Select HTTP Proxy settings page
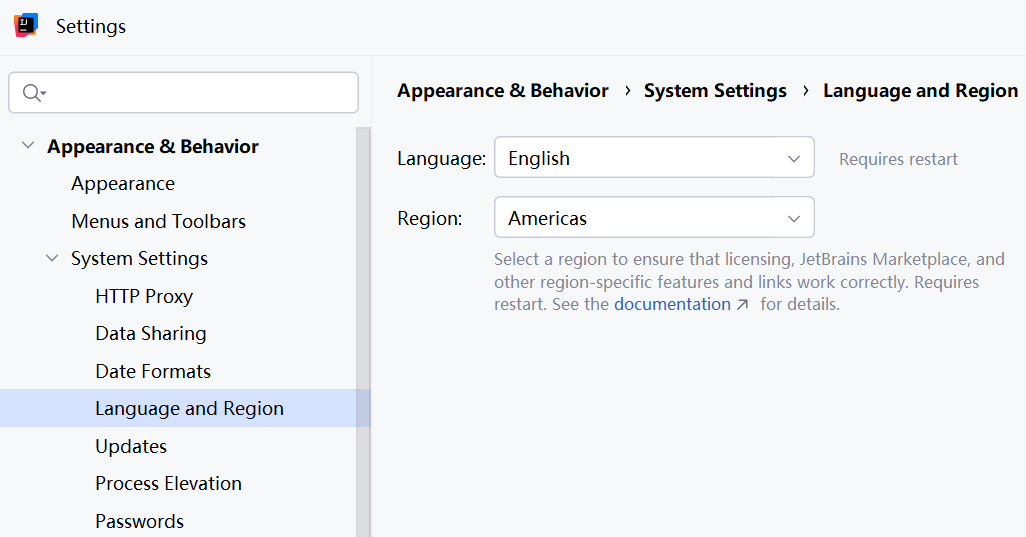The image size is (1026, 537). [x=144, y=296]
